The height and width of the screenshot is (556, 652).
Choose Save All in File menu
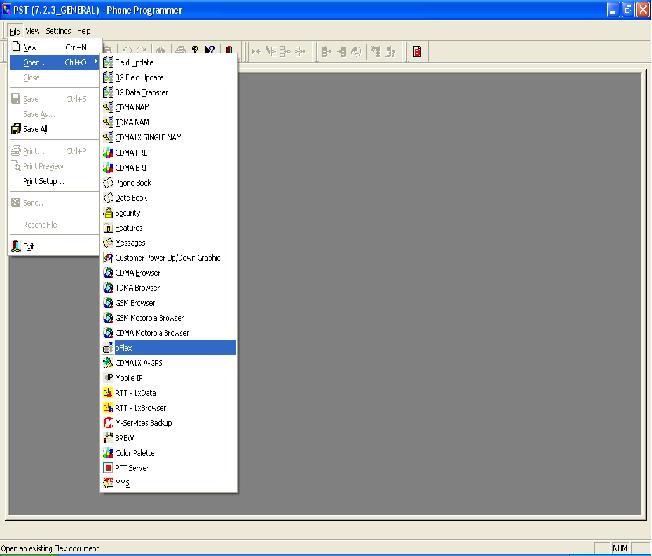pos(54,129)
